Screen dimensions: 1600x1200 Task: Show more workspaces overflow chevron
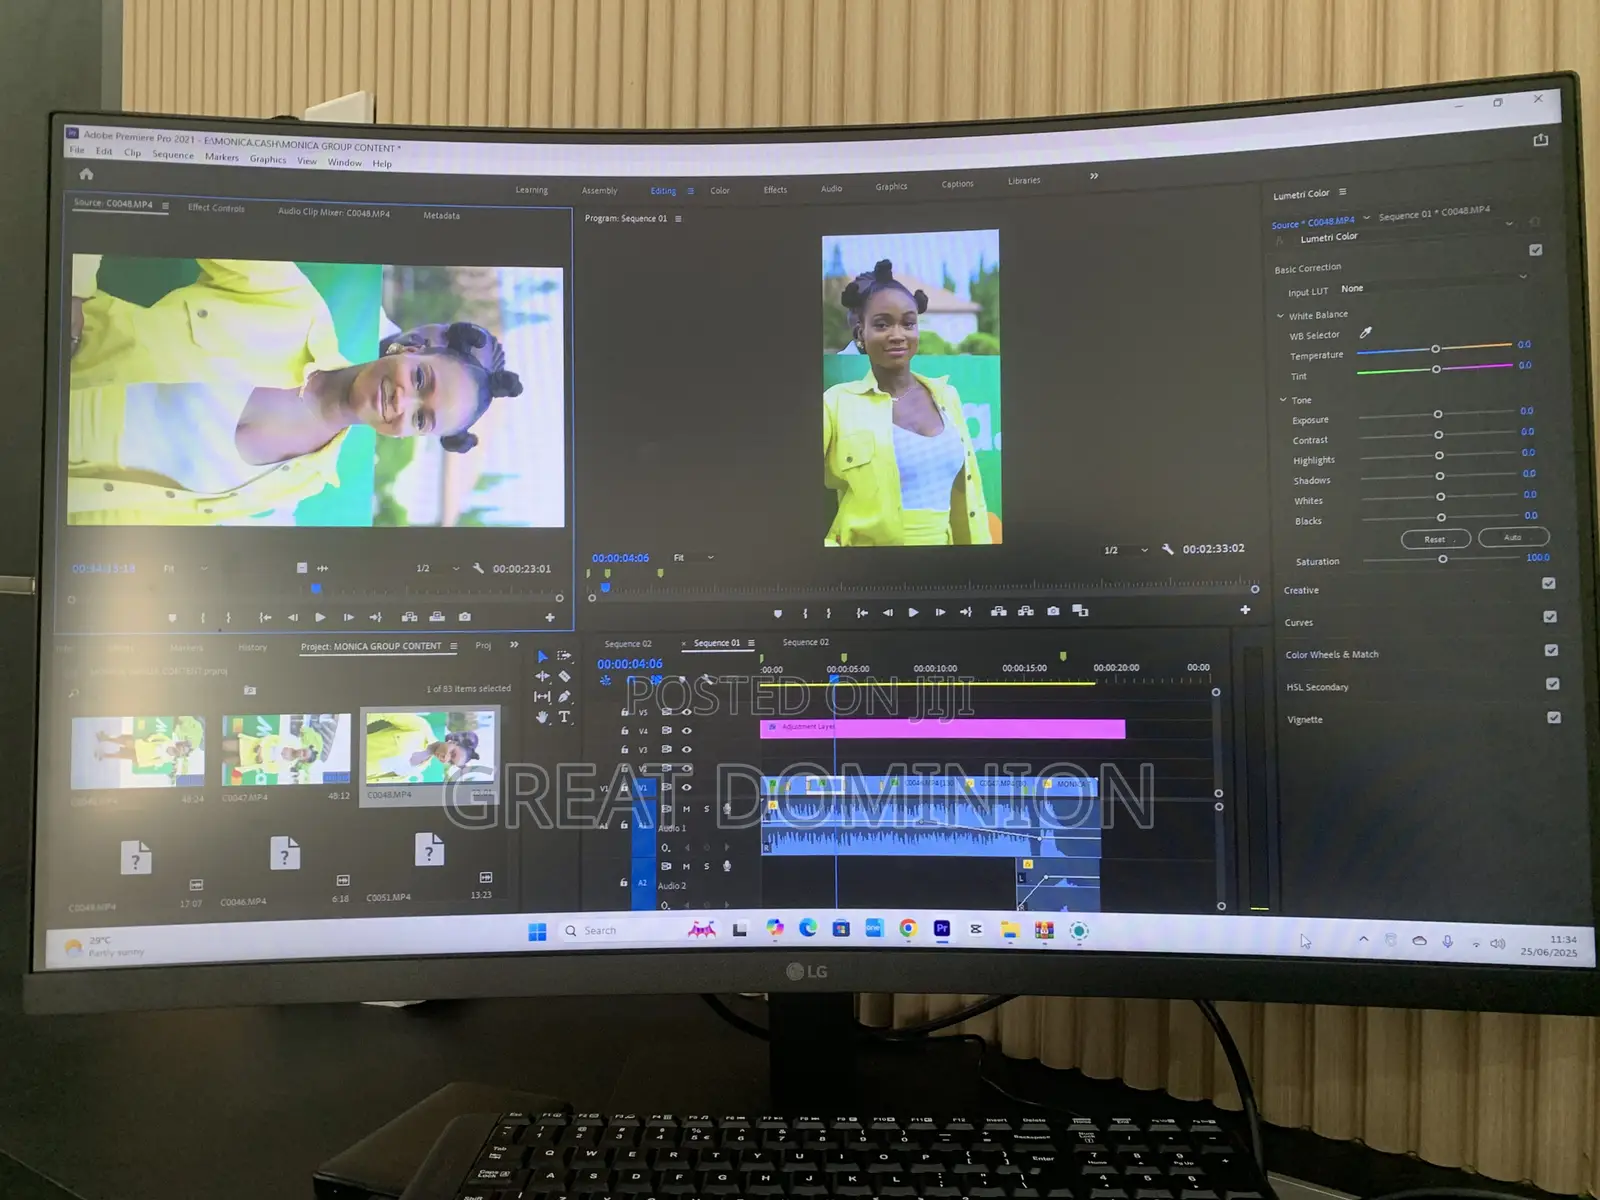pyautogui.click(x=1094, y=176)
